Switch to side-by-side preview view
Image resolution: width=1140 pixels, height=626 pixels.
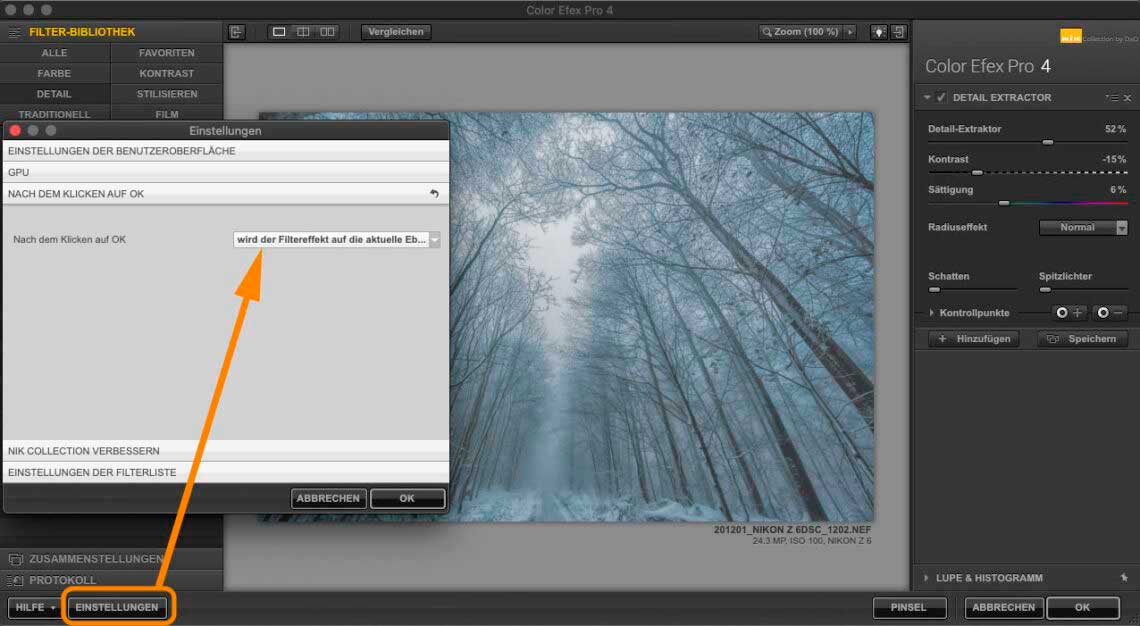click(x=327, y=32)
